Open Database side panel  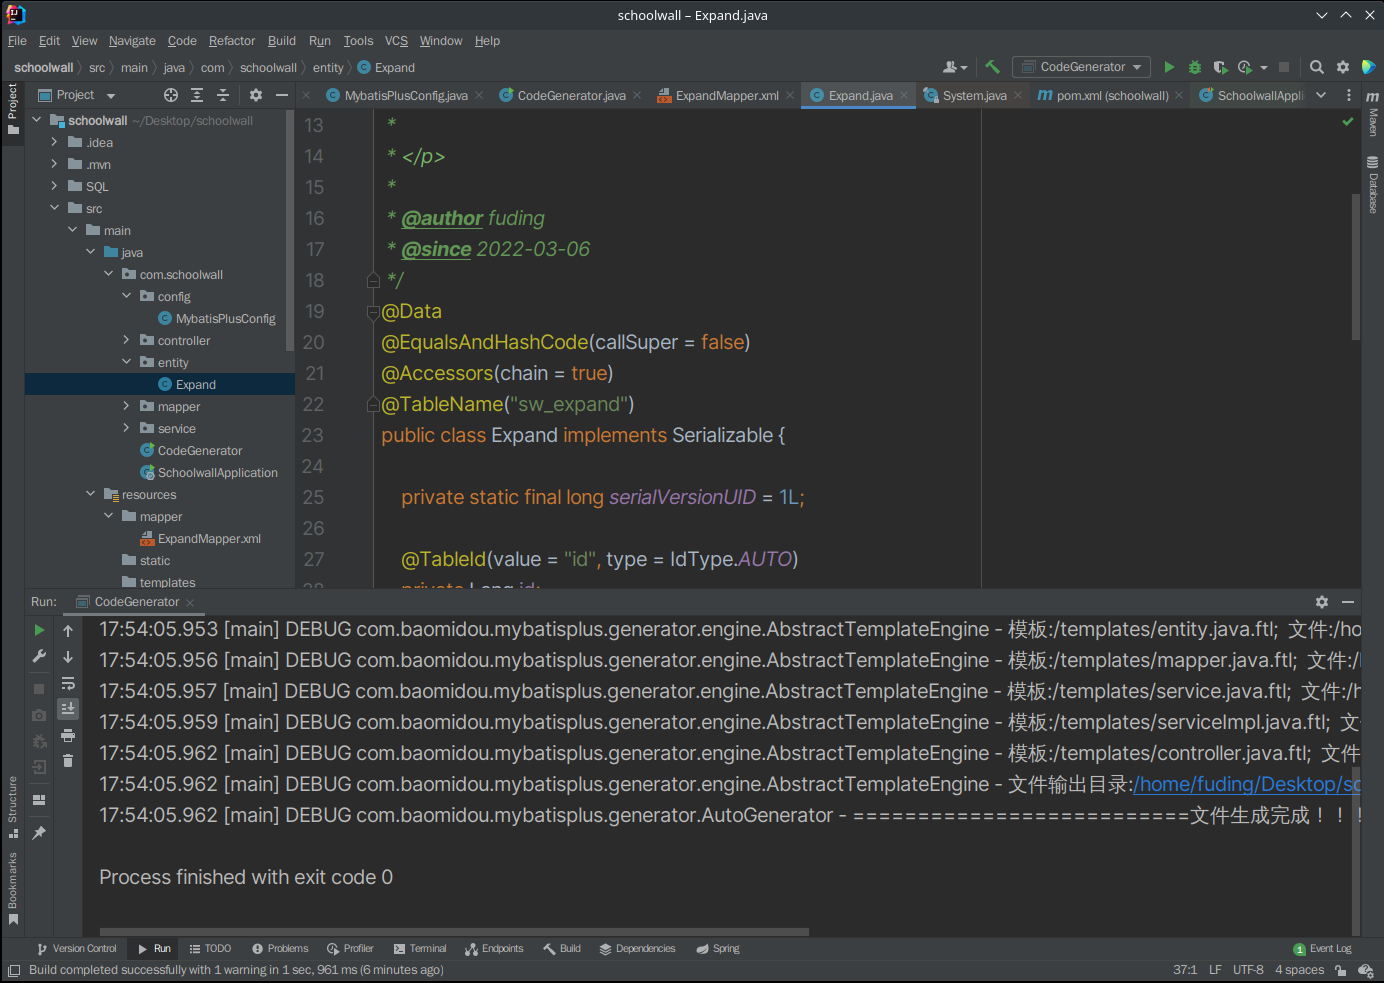1373,185
